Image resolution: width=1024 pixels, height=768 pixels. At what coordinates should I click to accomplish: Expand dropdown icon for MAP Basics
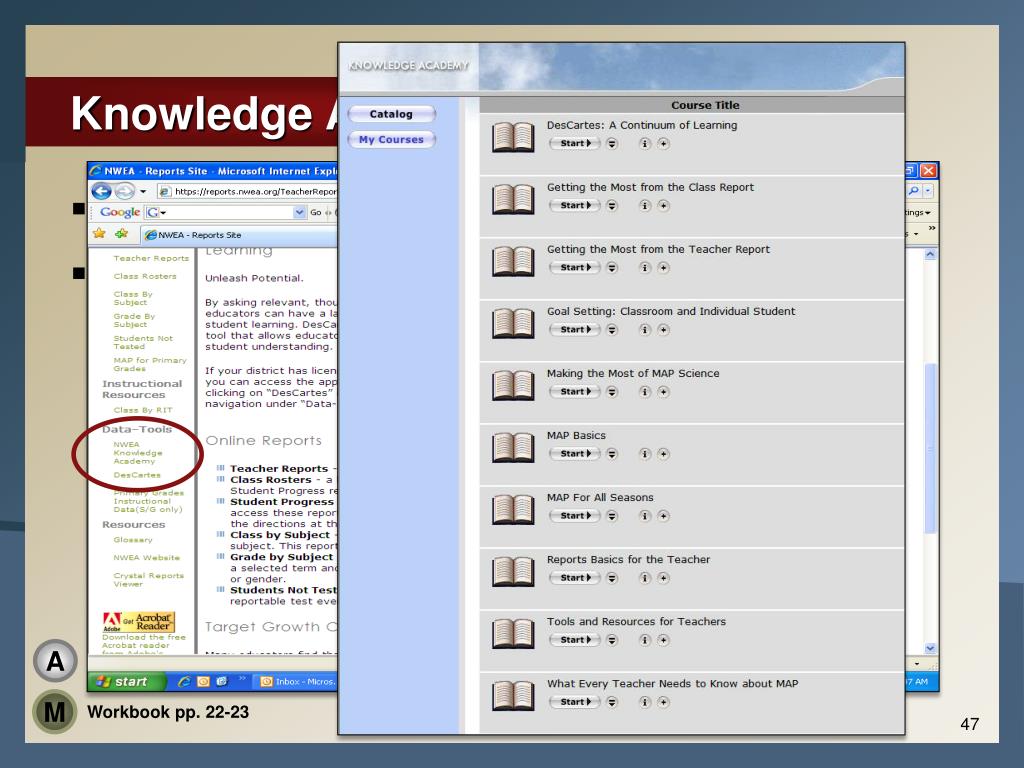pos(612,454)
